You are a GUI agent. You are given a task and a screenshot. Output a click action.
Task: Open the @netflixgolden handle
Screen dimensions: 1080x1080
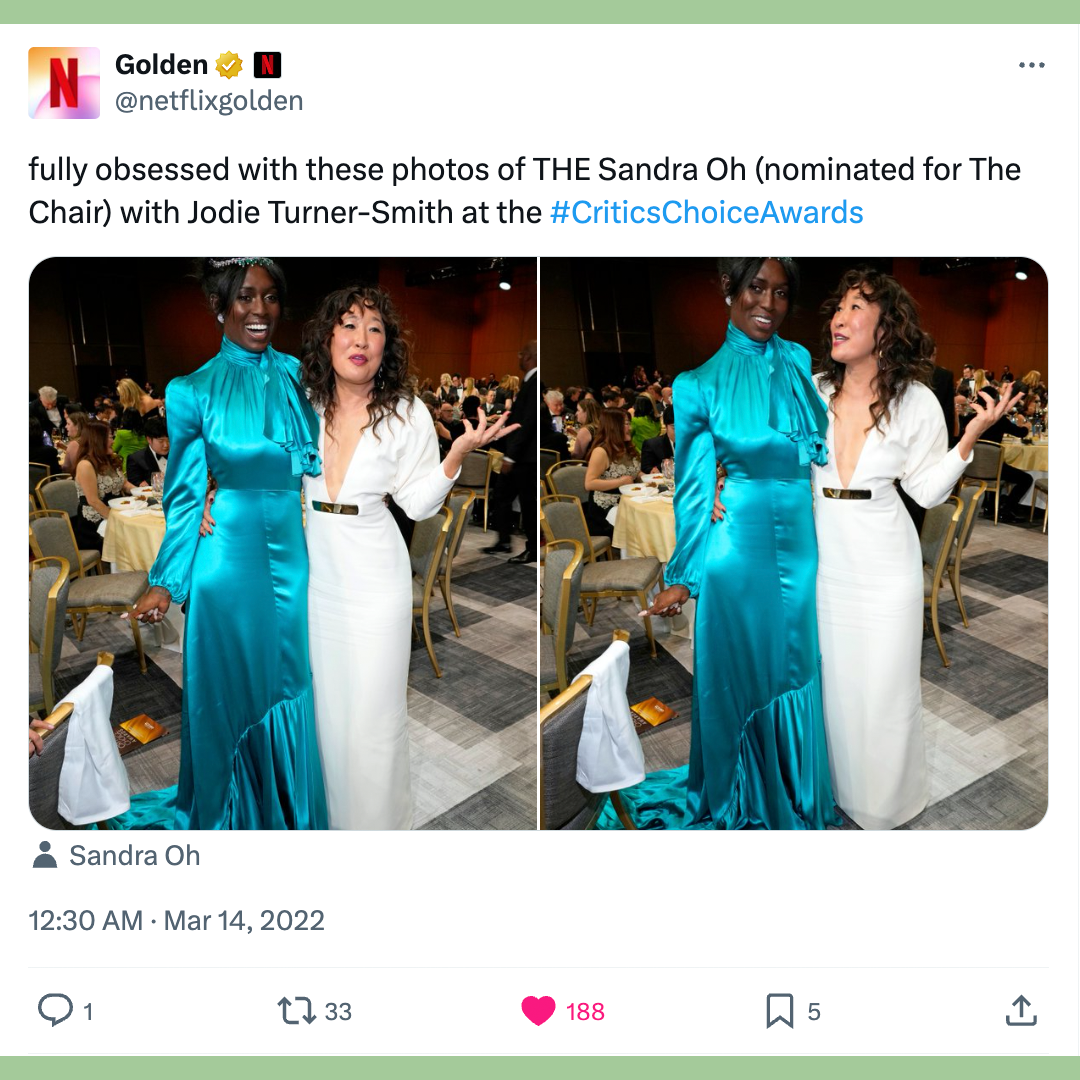(209, 101)
